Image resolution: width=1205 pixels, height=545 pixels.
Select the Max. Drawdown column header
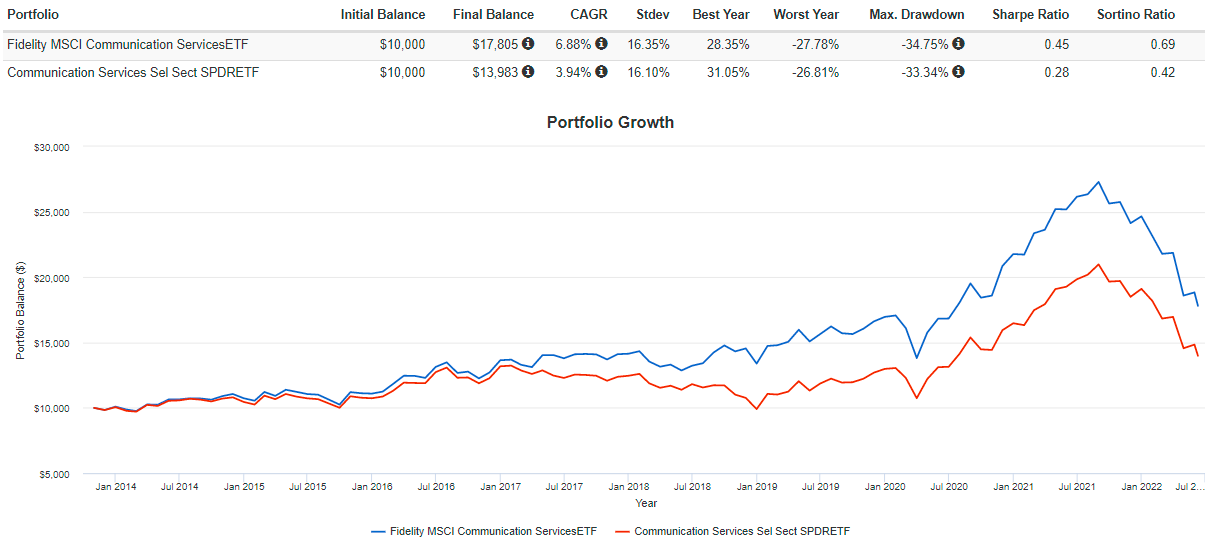point(917,15)
